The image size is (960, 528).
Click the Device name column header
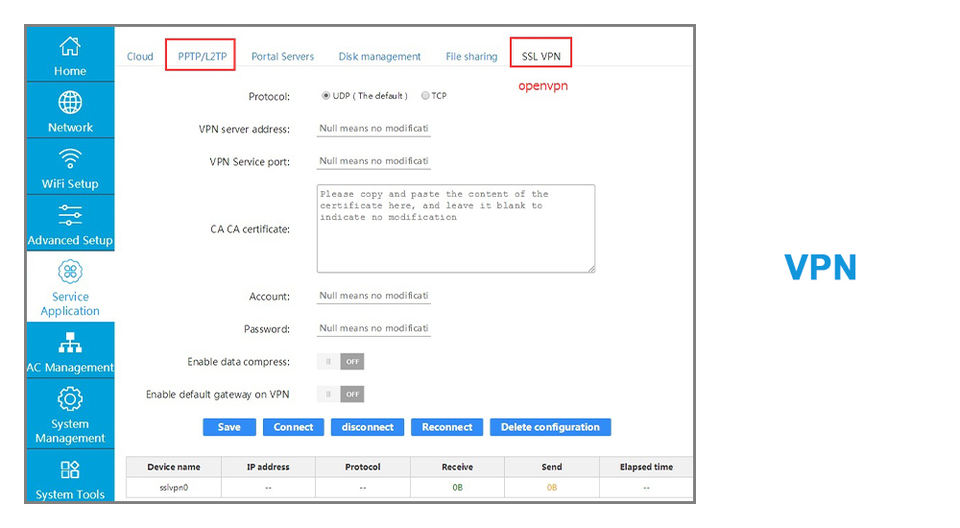click(x=174, y=467)
